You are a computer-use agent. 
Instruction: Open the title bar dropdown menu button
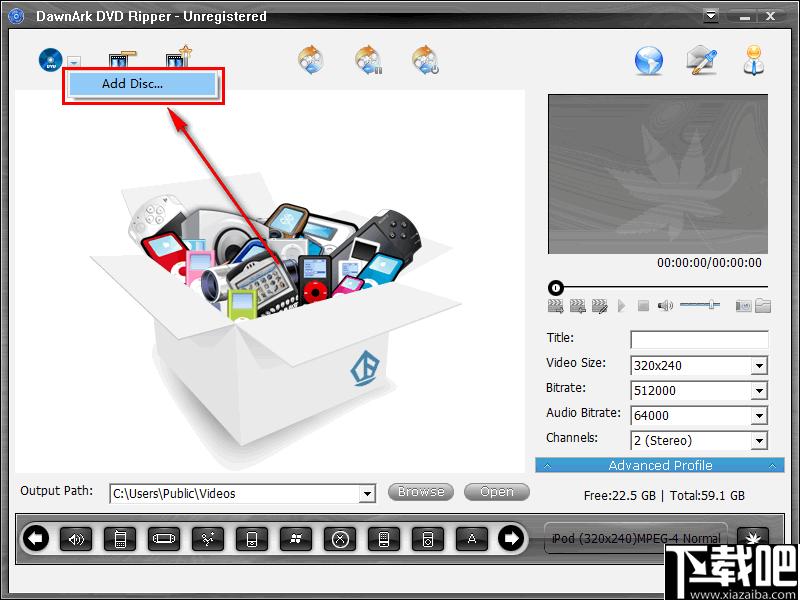[x=710, y=16]
